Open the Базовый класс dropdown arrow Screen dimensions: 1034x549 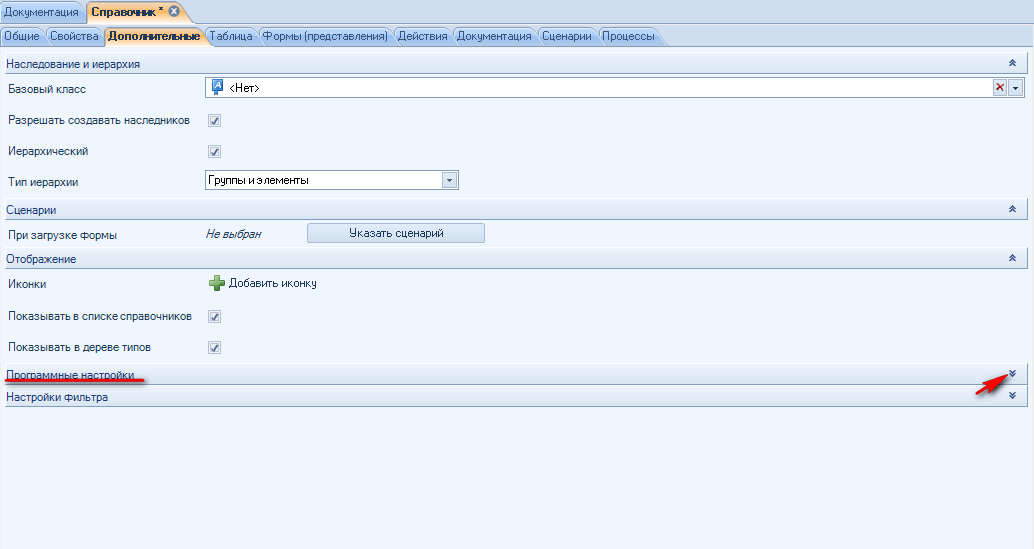click(x=1016, y=88)
